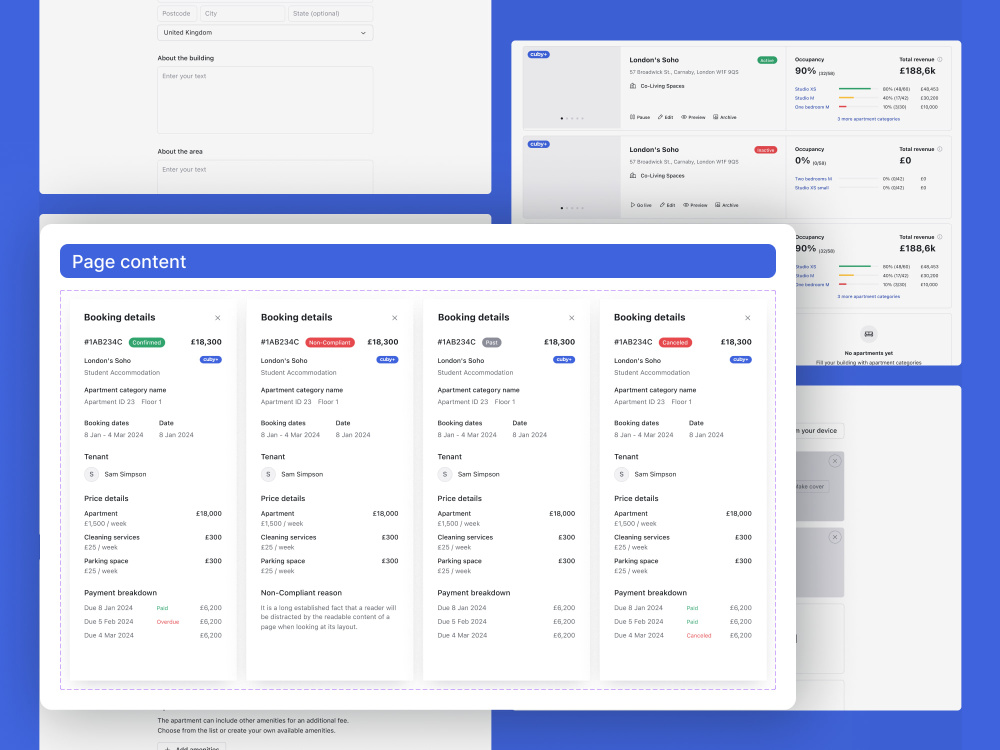Preview the Inactive London's Soho building
This screenshot has height=750, width=1000.
[x=695, y=205]
